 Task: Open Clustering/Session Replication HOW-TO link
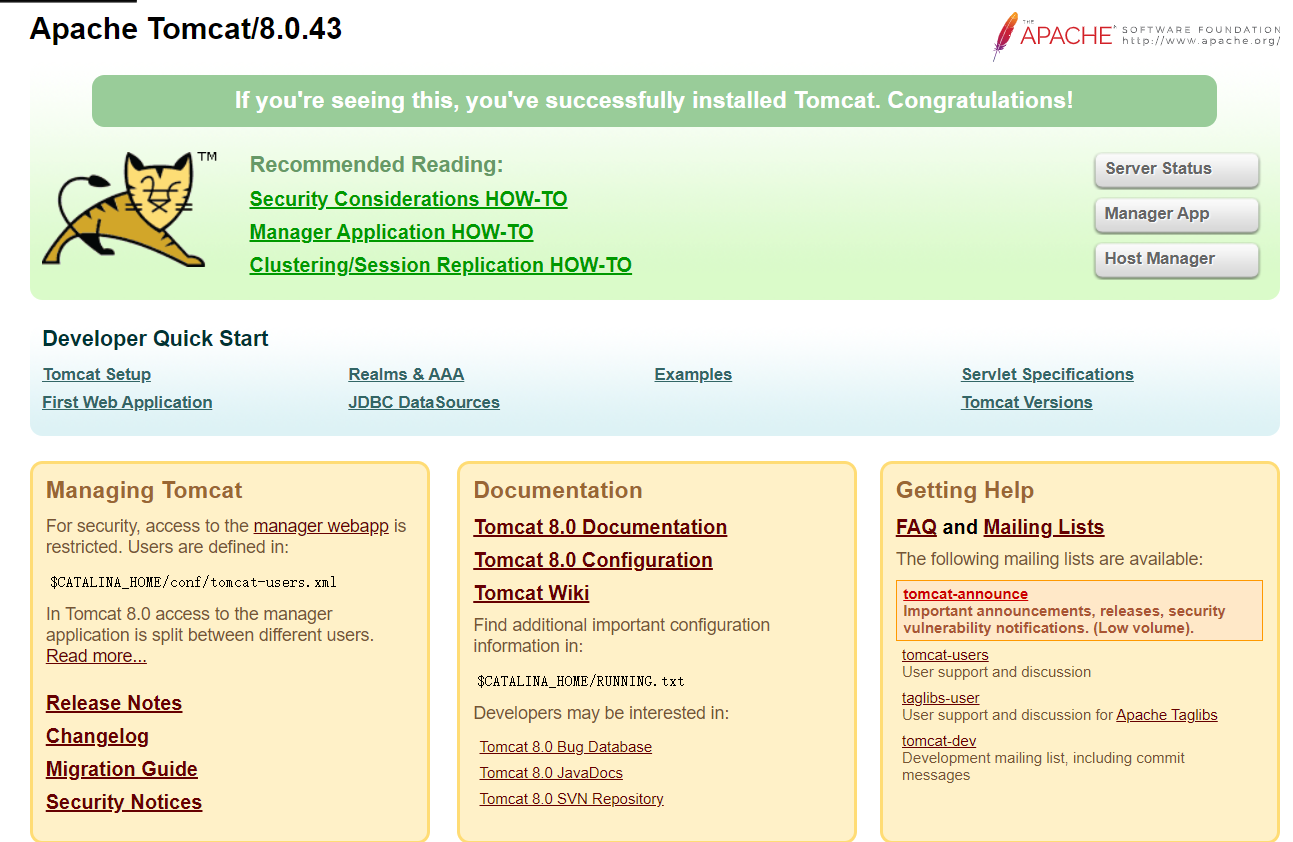tap(440, 265)
